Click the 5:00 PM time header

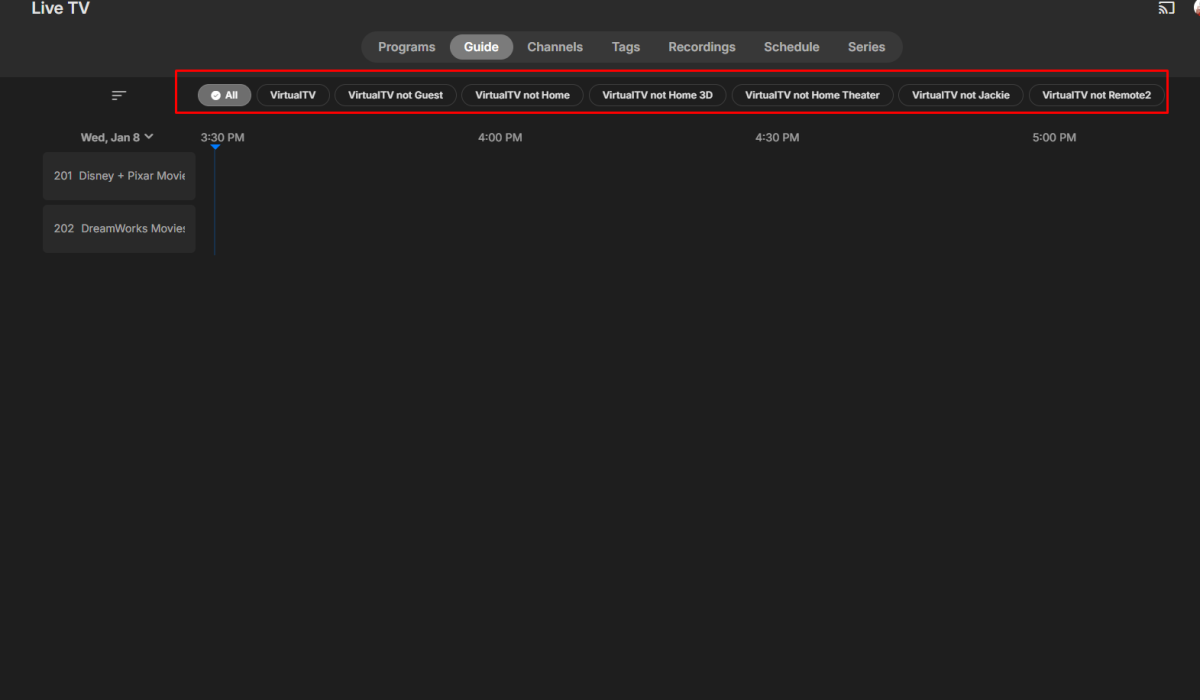point(1054,138)
